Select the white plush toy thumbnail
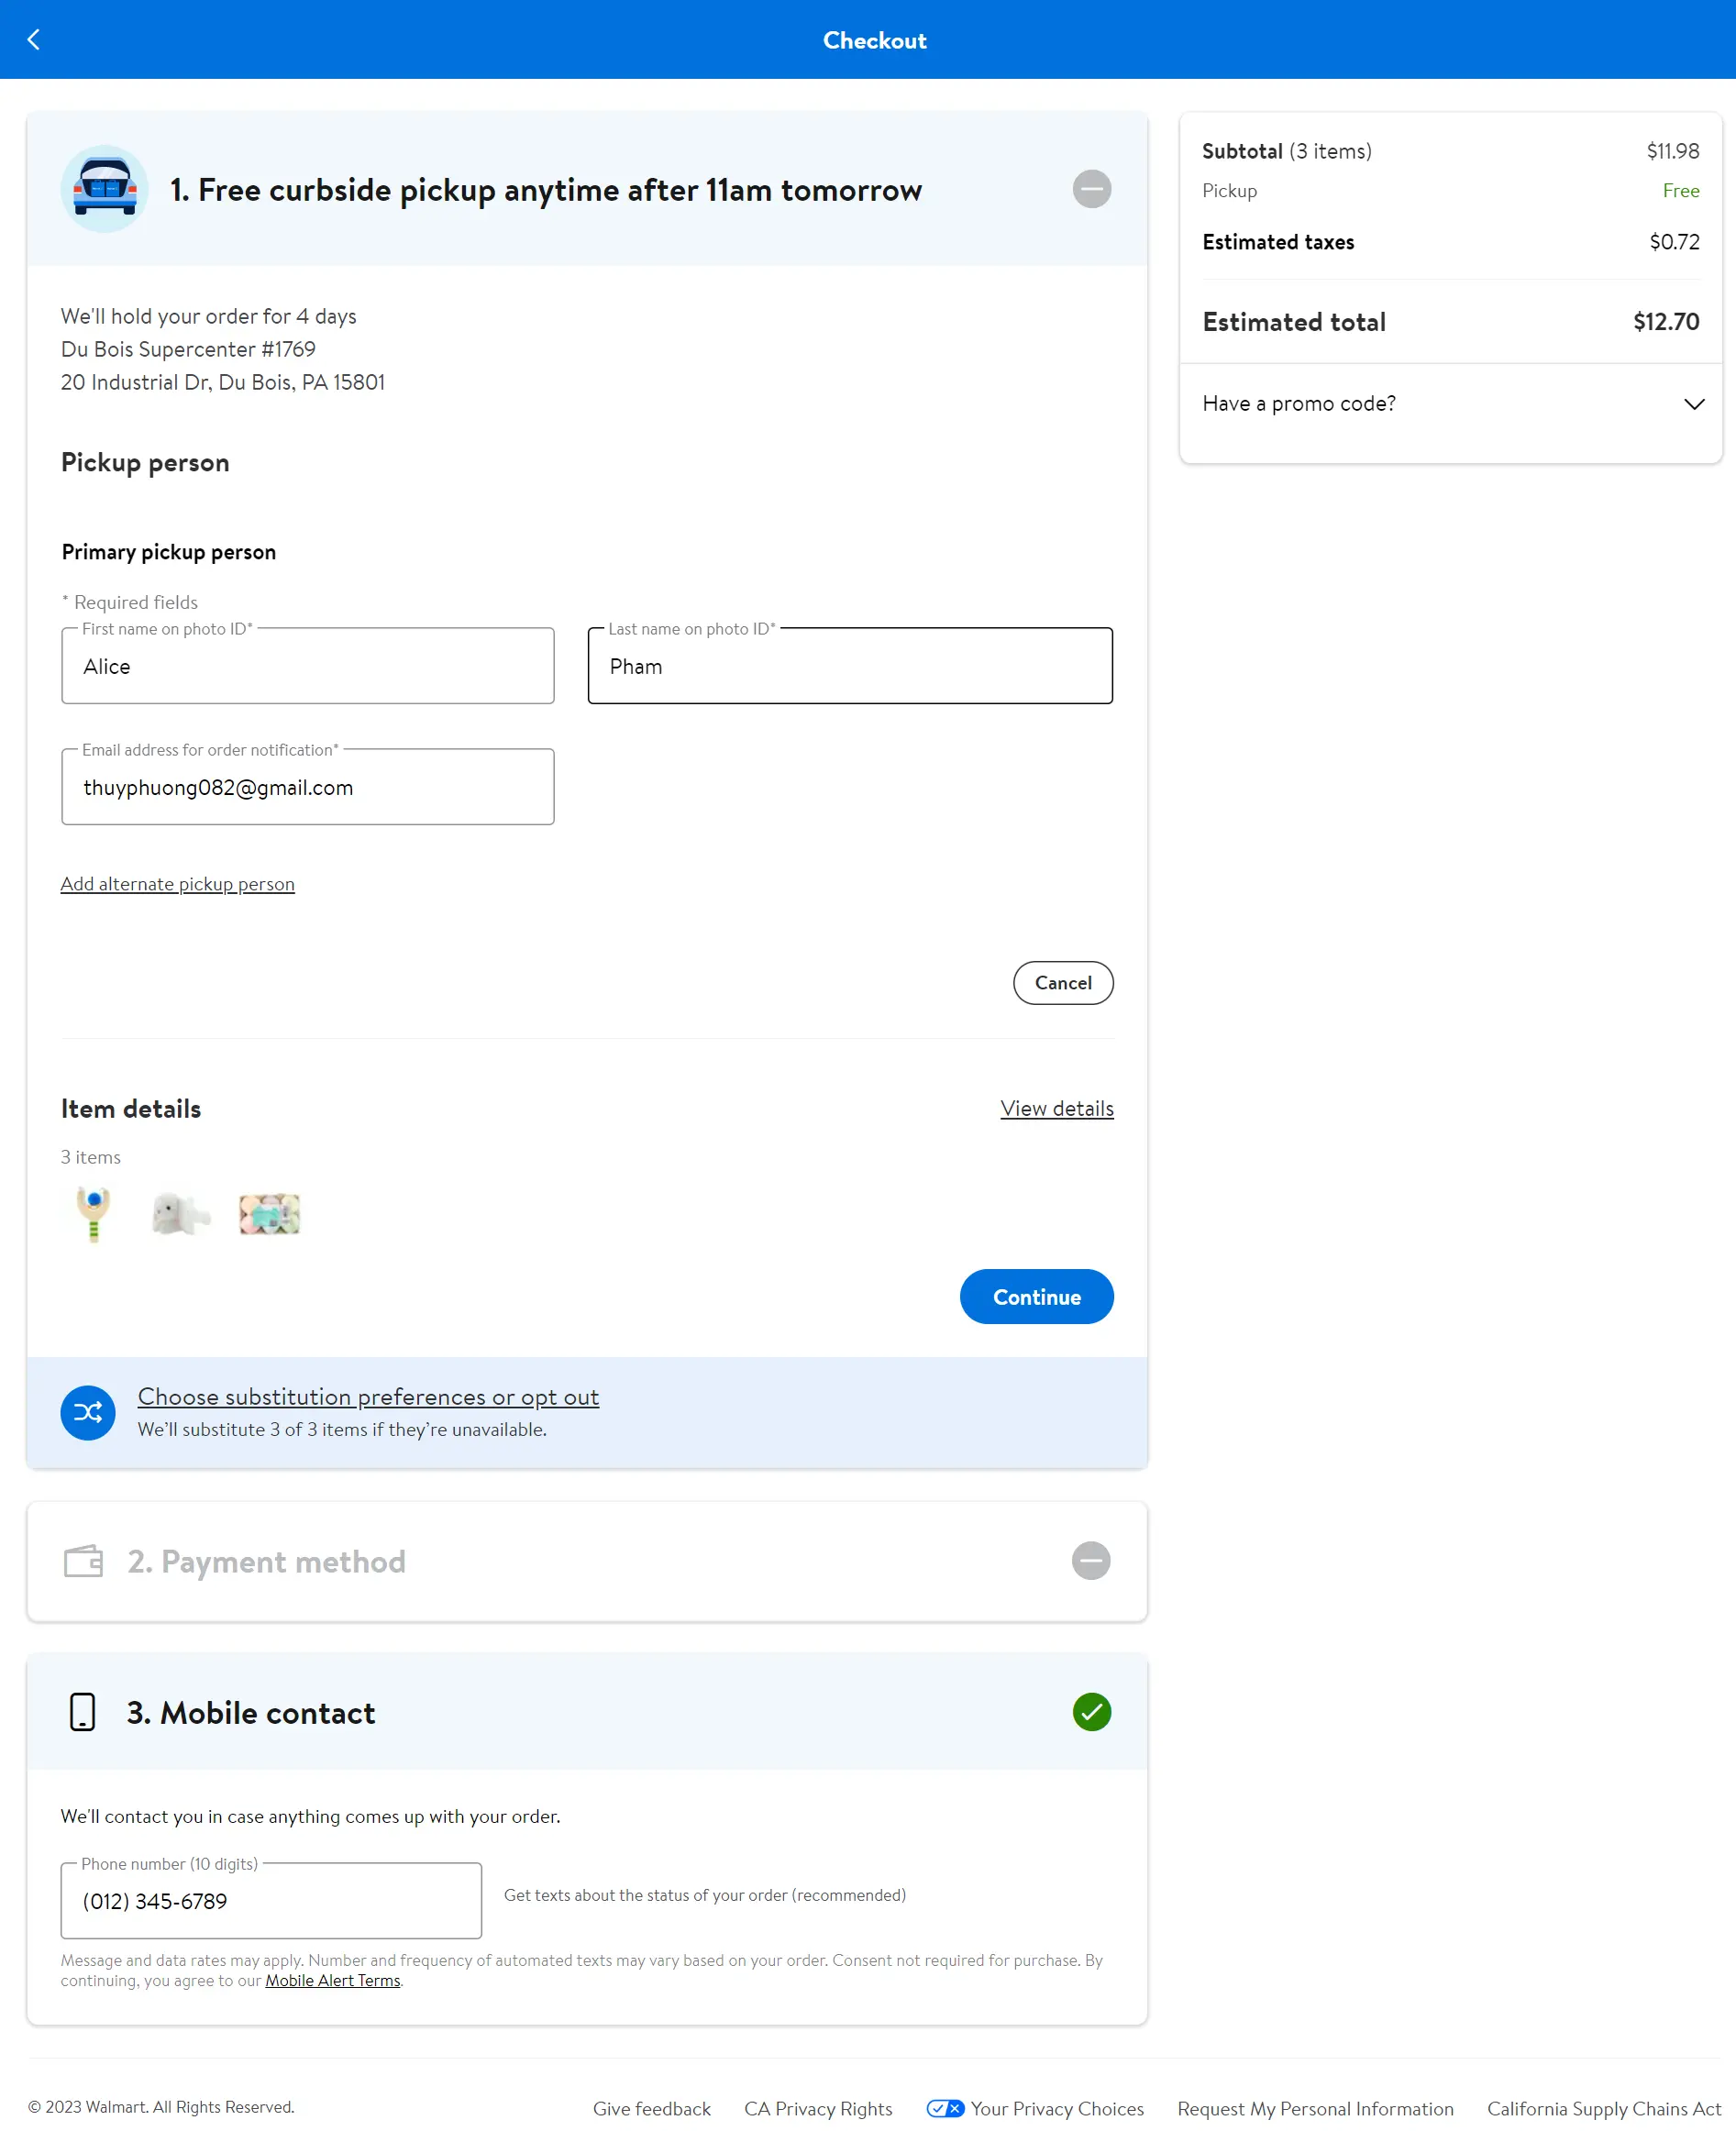 tap(180, 1214)
